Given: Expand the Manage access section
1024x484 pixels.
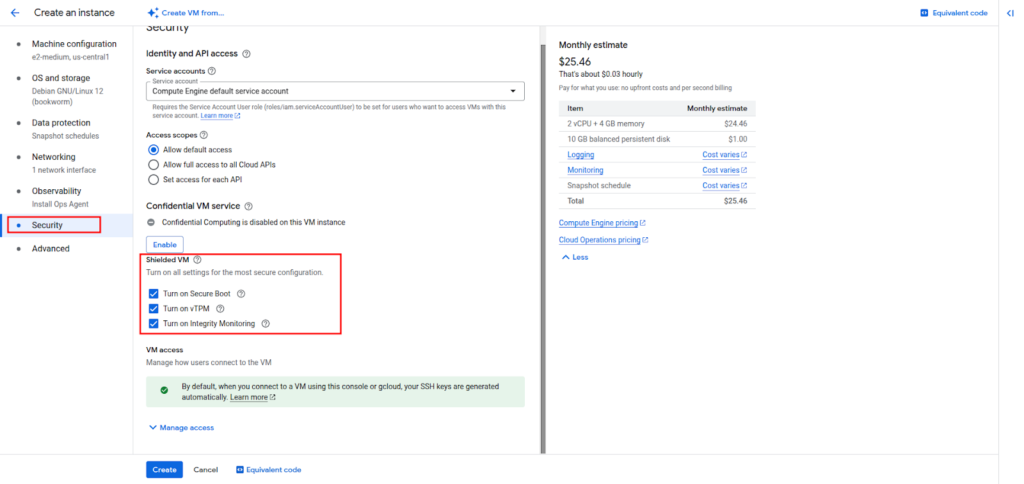Looking at the screenshot, I should point(182,428).
